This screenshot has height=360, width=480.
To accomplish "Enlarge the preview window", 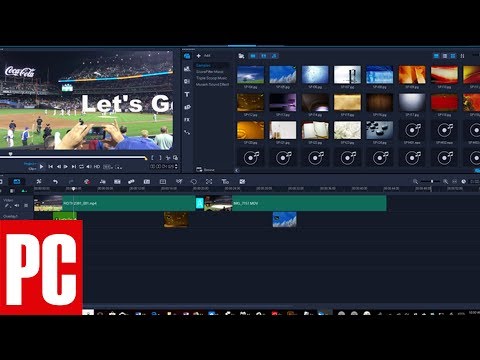I will (x=175, y=158).
